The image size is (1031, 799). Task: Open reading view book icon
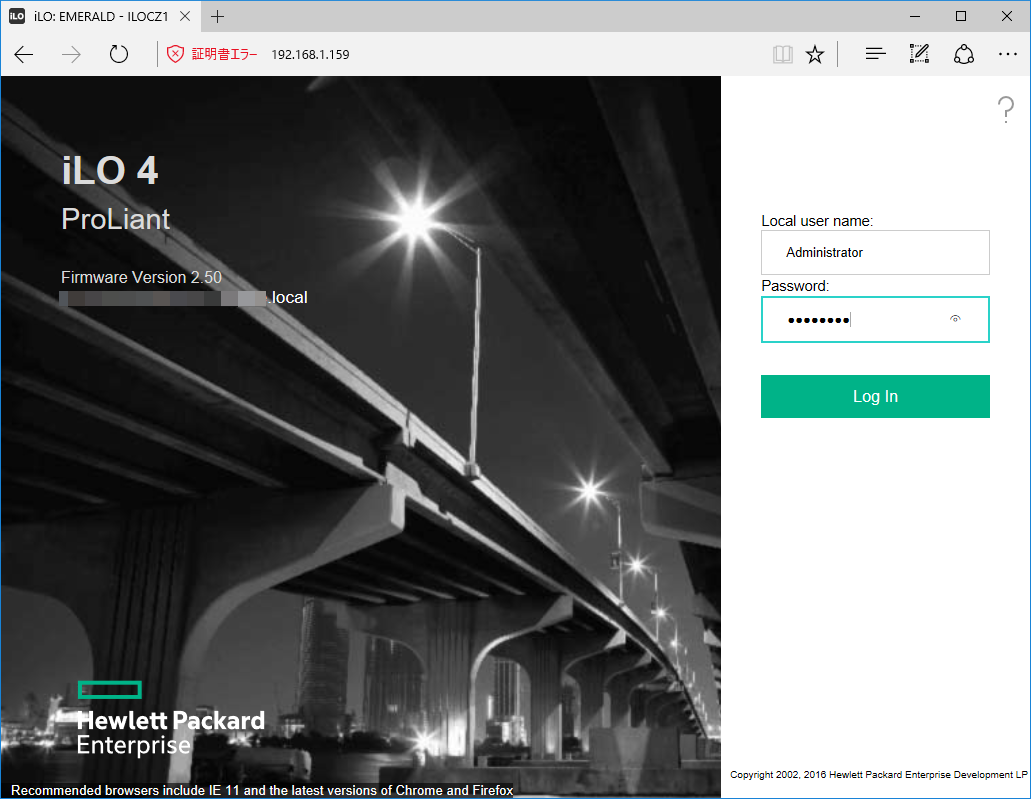[x=782, y=54]
